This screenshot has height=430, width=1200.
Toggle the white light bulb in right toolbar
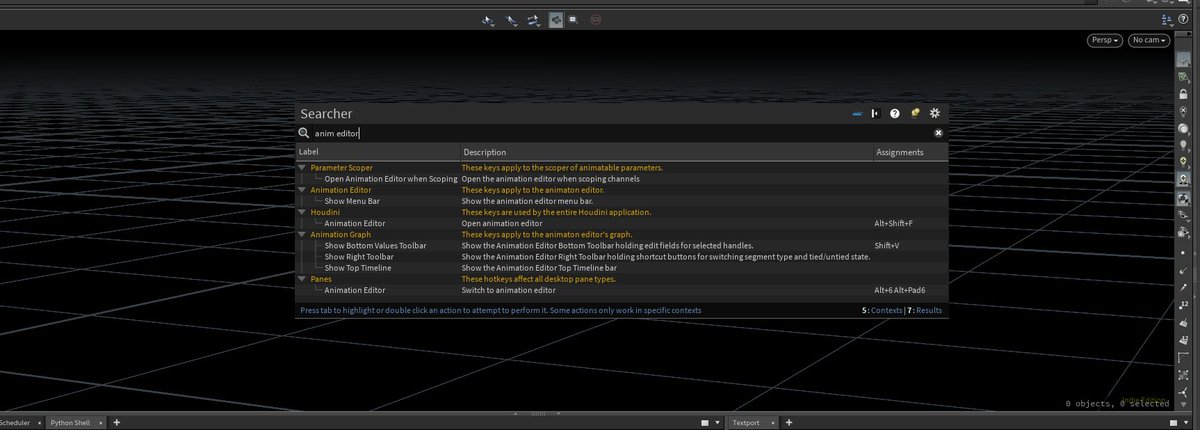click(x=1184, y=145)
